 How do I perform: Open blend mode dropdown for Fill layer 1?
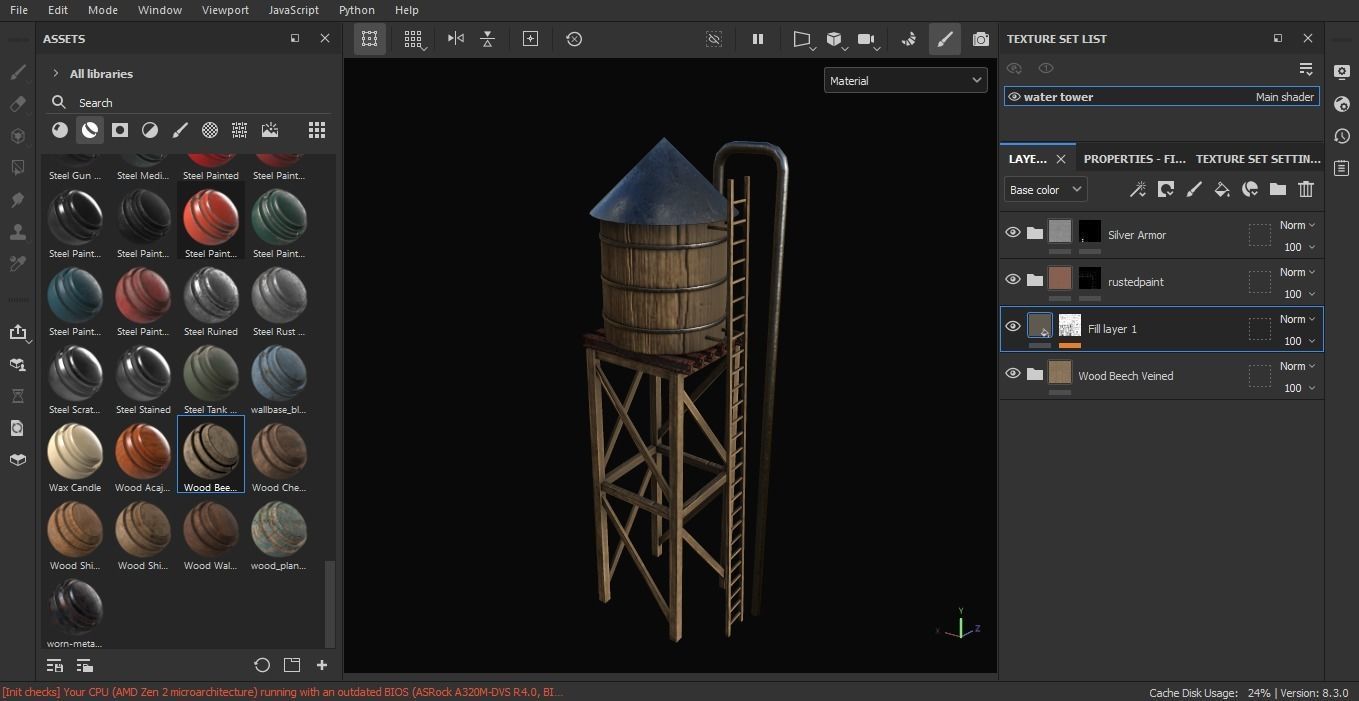tap(1298, 319)
